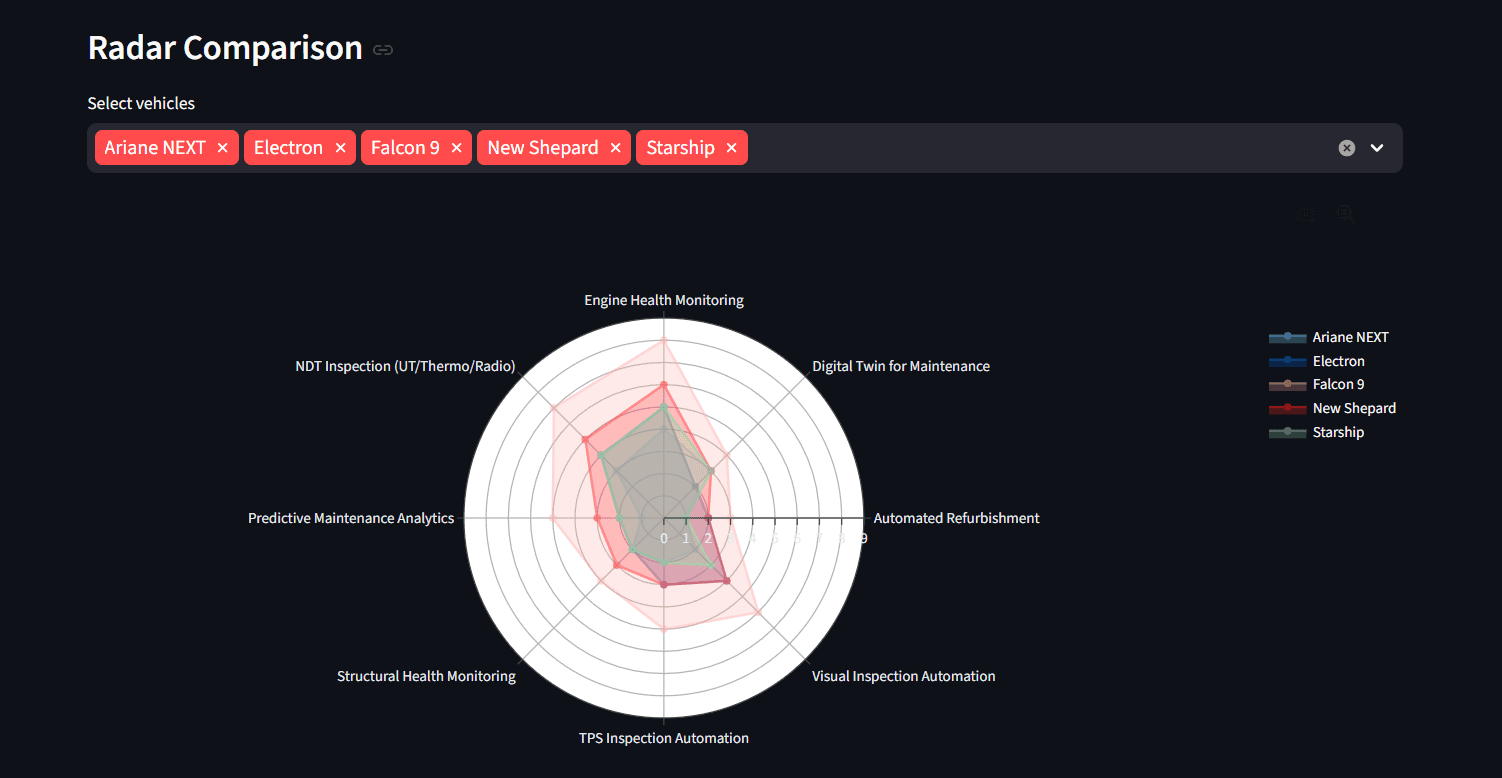Select the New Shepard chip label

pos(543,148)
